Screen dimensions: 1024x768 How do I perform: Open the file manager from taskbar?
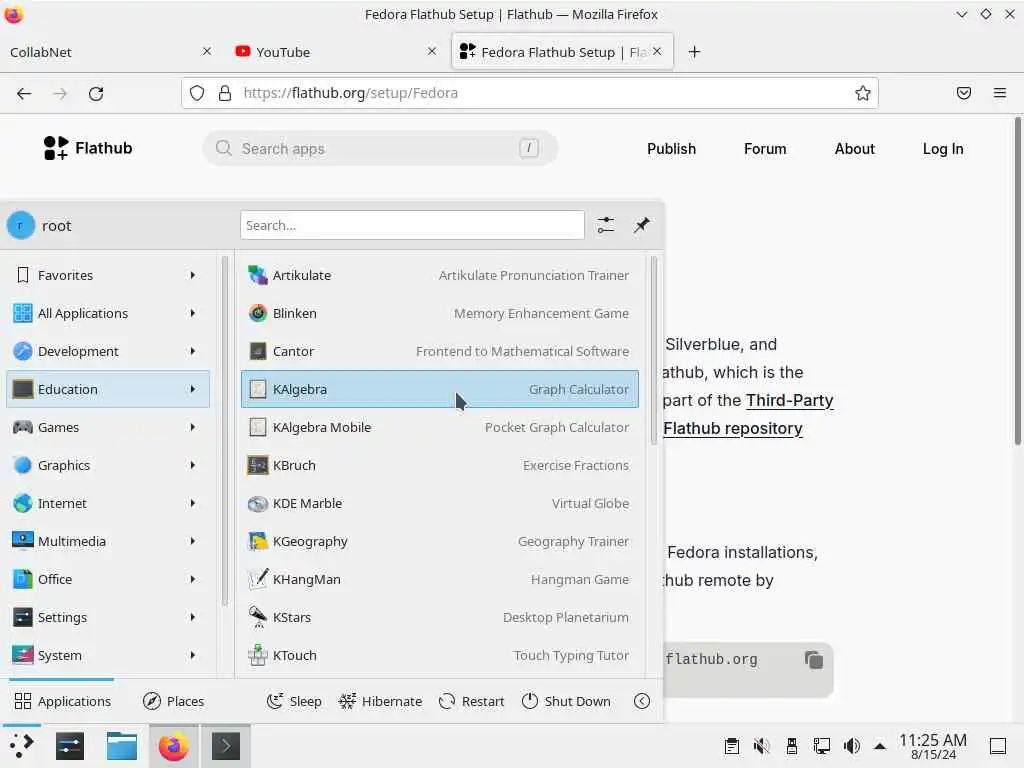coord(121,746)
